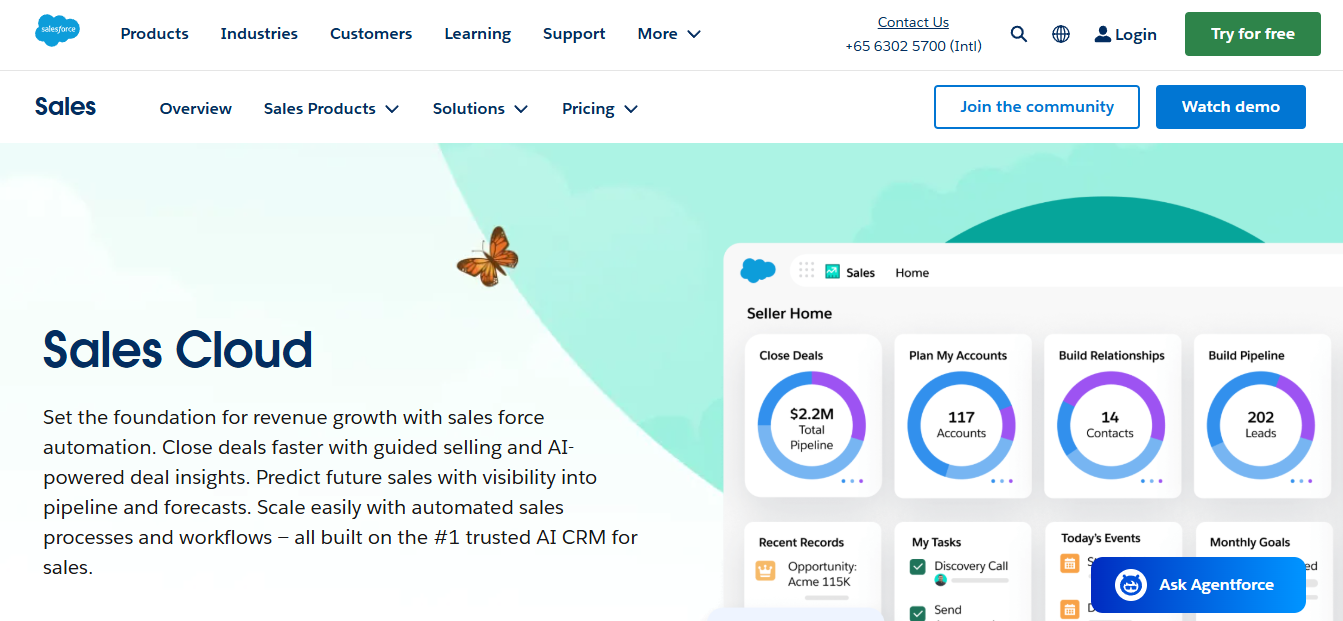The image size is (1343, 621).
Task: Click the Plan My Accounts card title
Action: pos(958,355)
